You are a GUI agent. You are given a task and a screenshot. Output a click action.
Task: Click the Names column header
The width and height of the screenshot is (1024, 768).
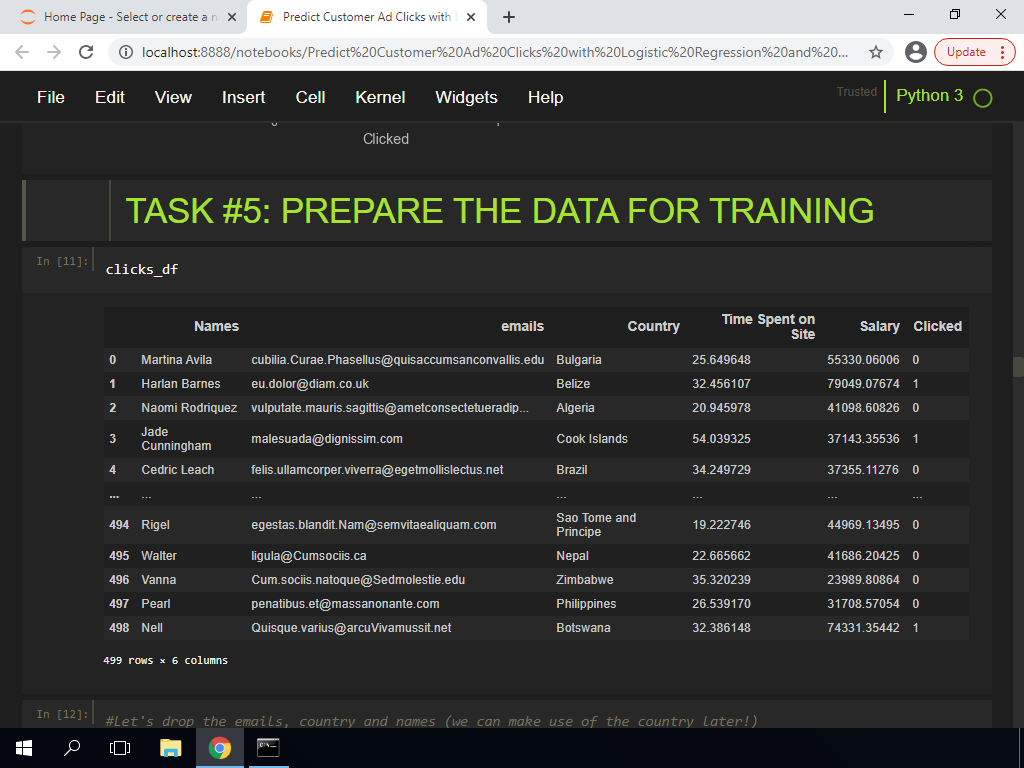point(216,327)
